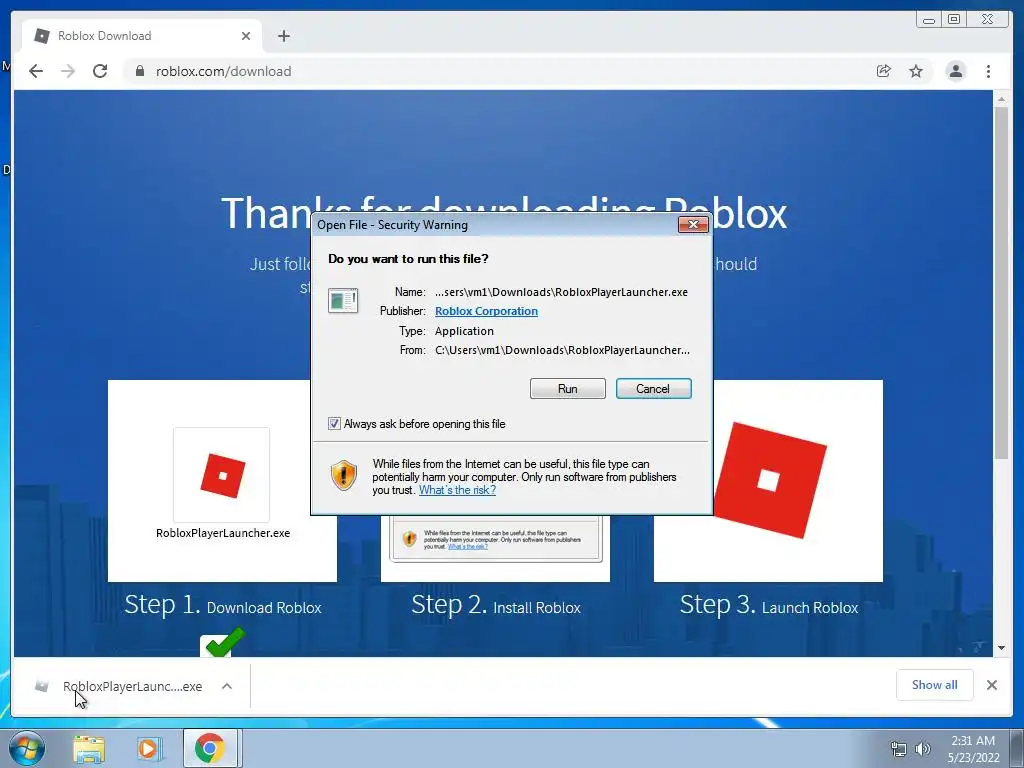
Task: Share this page icon in address bar
Action: [x=884, y=71]
